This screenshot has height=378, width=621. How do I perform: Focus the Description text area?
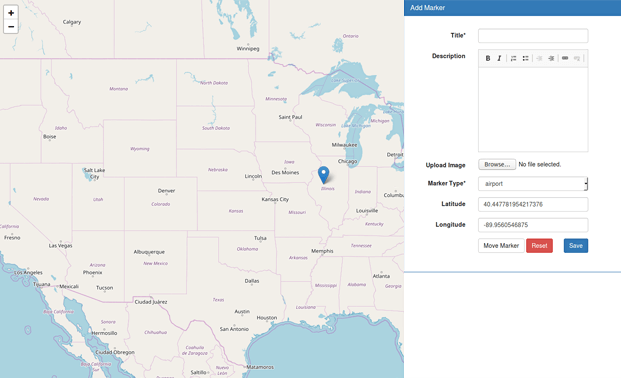pyautogui.click(x=533, y=109)
